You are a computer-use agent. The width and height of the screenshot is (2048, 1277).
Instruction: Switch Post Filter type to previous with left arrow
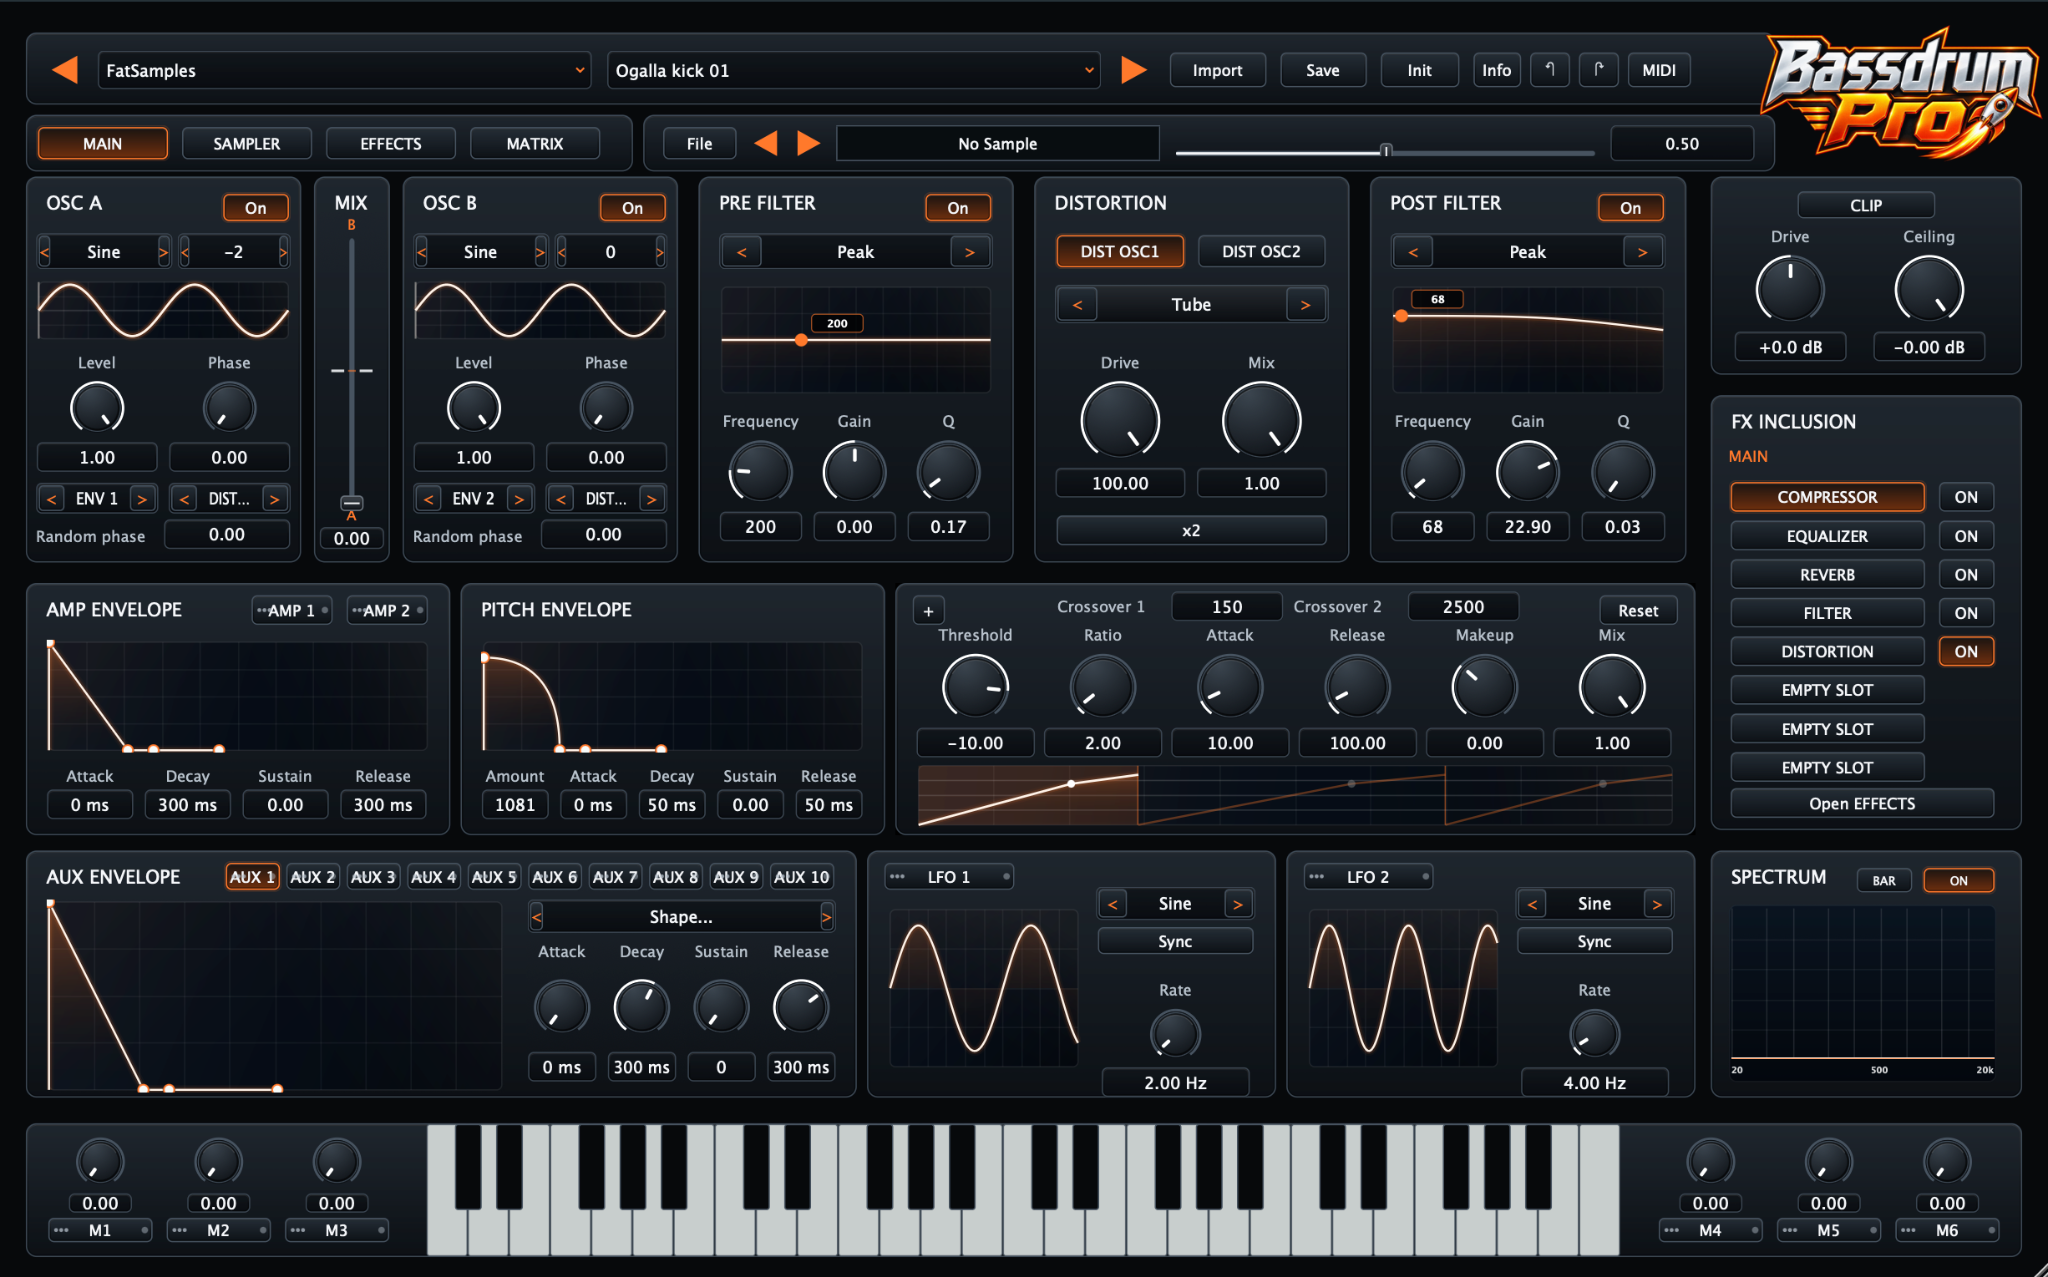pyautogui.click(x=1412, y=252)
